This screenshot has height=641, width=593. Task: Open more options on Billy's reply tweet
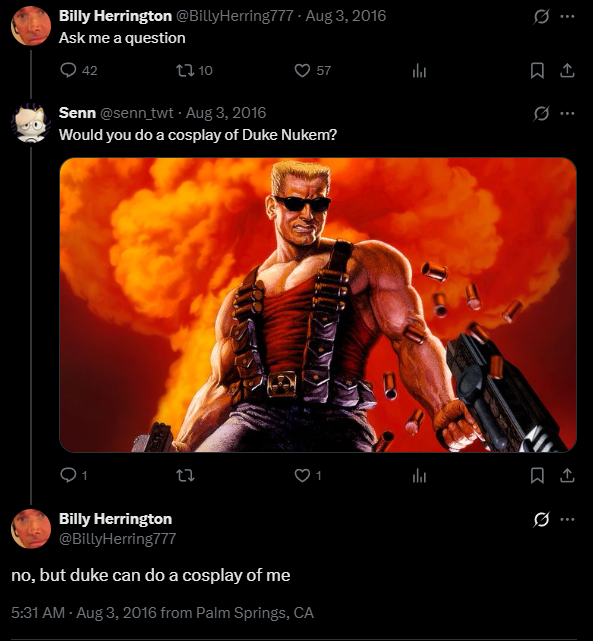tap(567, 520)
